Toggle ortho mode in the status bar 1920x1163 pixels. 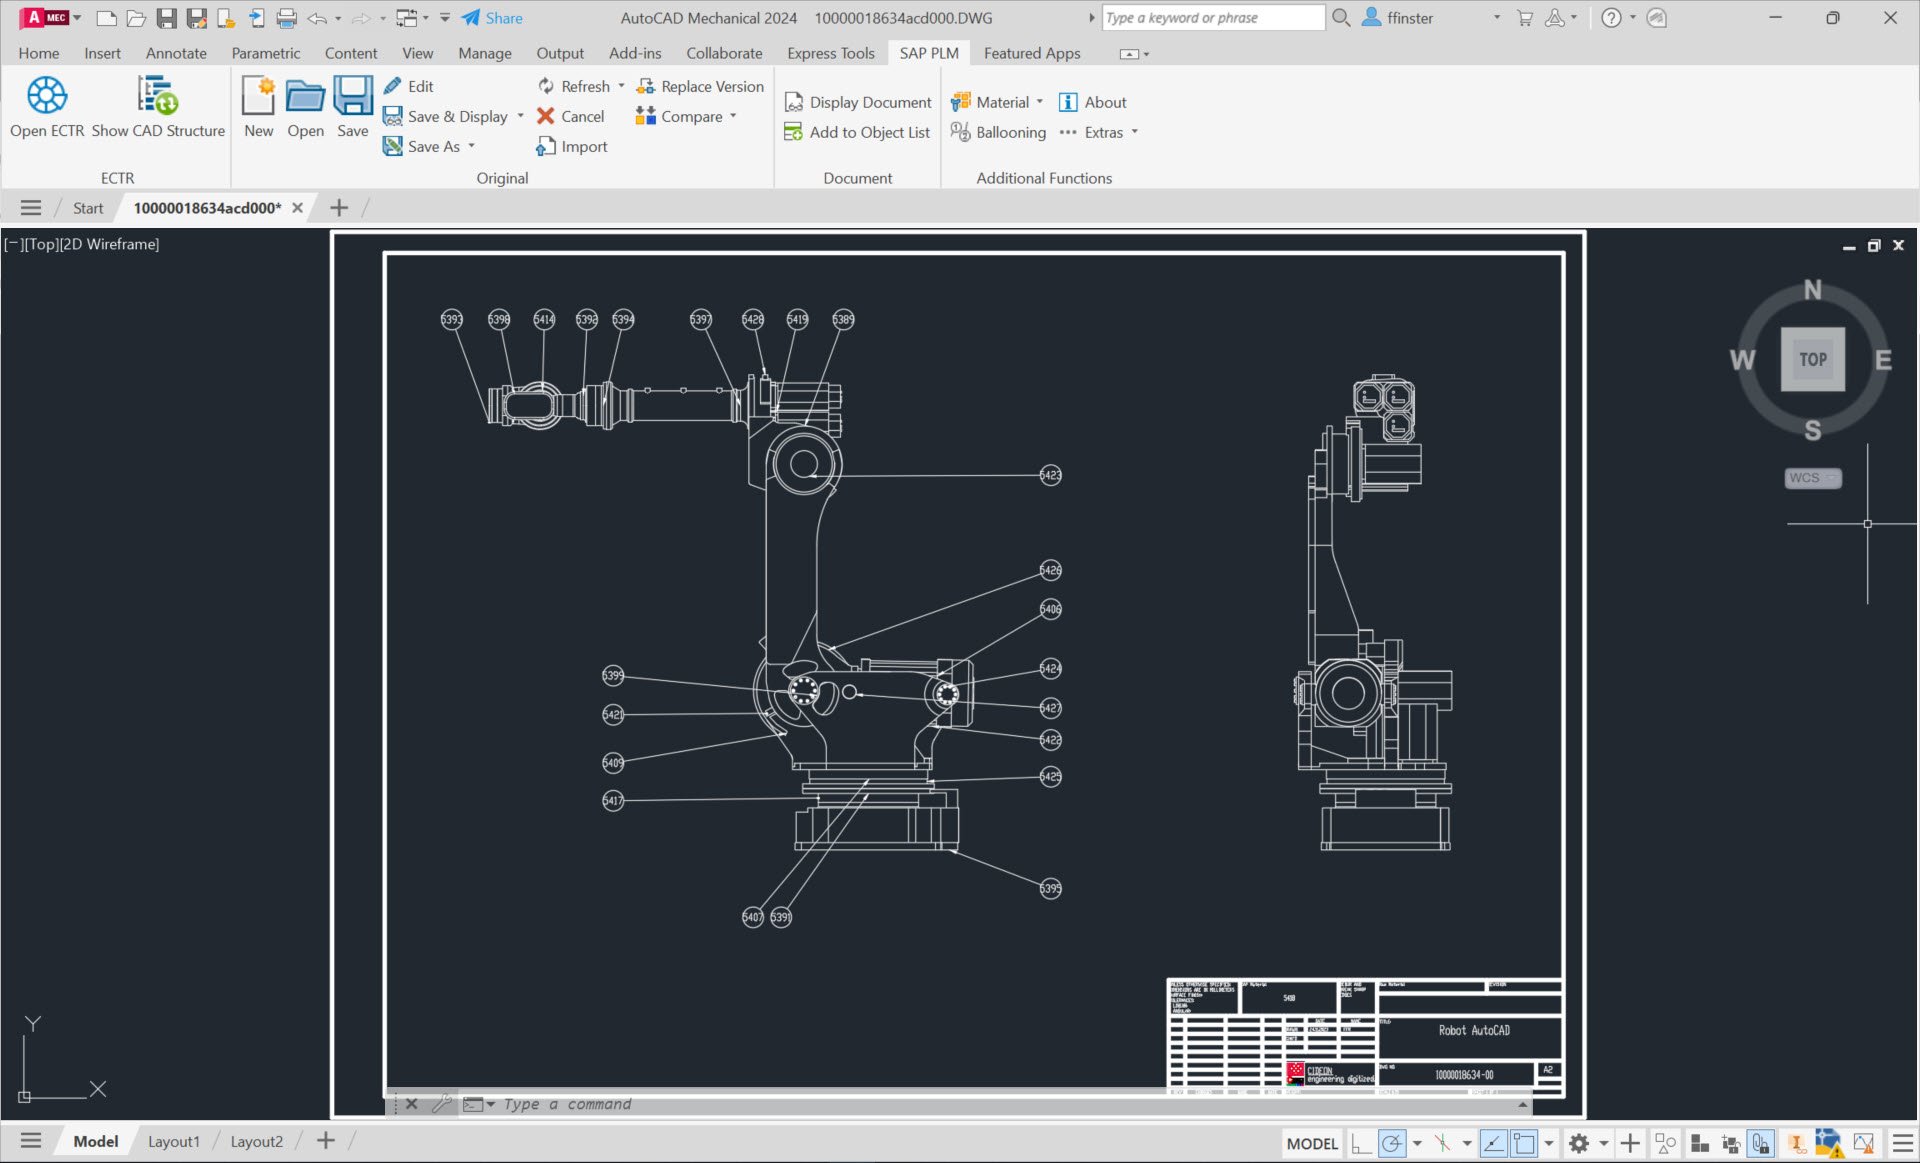pyautogui.click(x=1360, y=1143)
